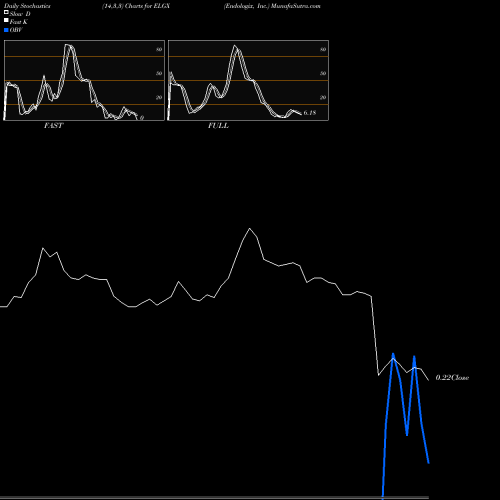Click the '(14,3,3) Charts for ELGX' heading

tap(136, 6)
